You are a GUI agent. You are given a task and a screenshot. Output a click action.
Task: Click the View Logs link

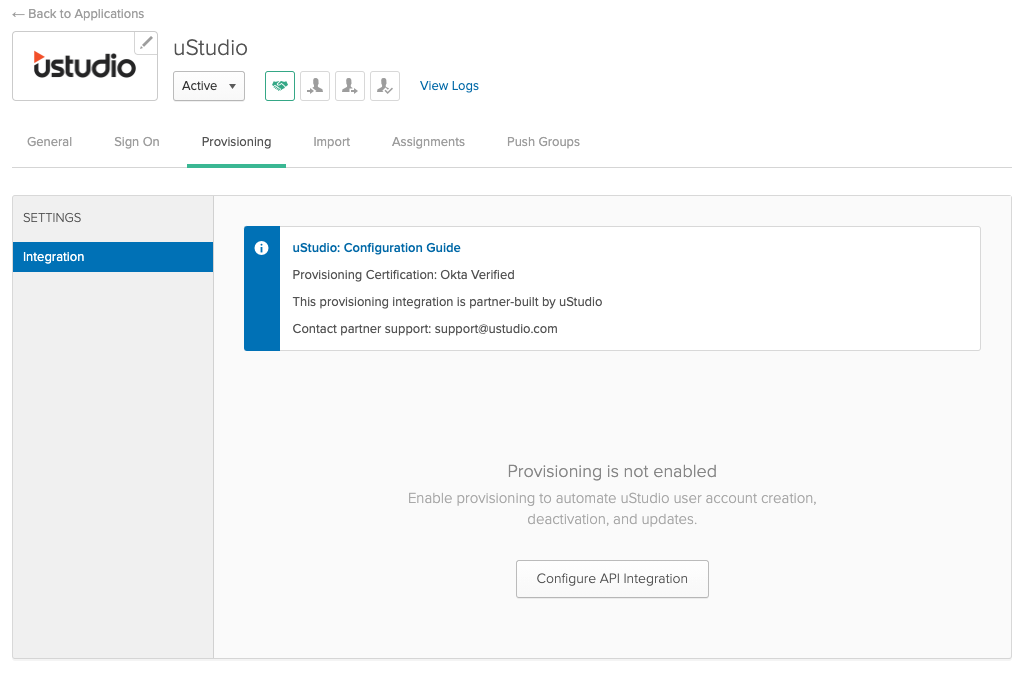(450, 86)
